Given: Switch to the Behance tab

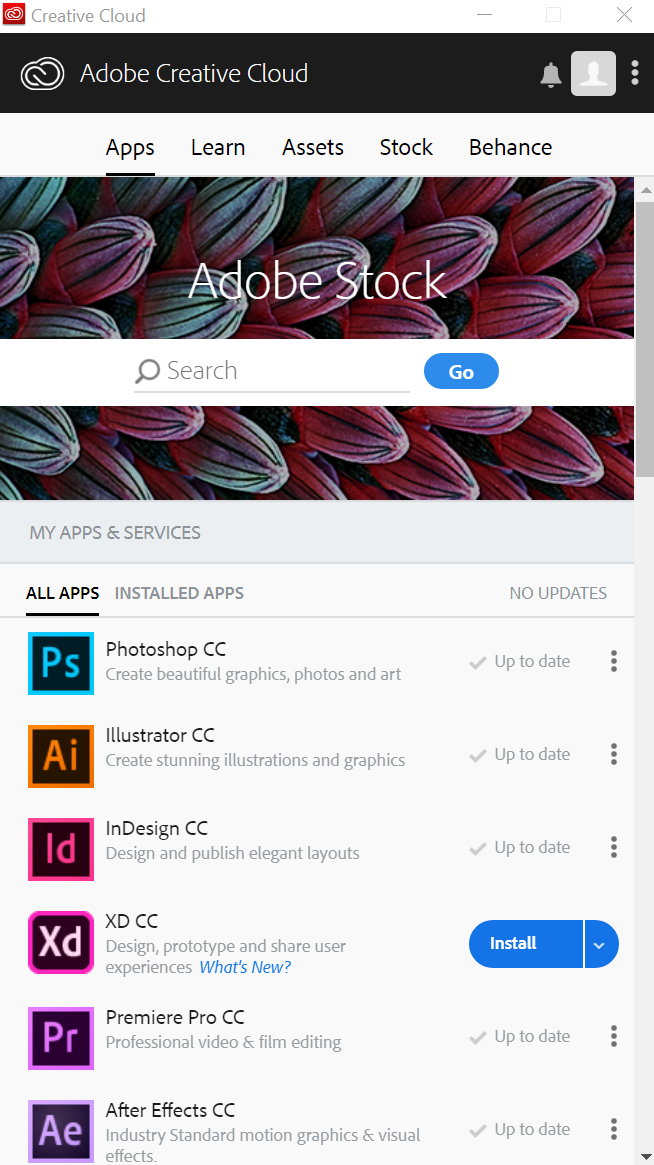Looking at the screenshot, I should coord(511,147).
